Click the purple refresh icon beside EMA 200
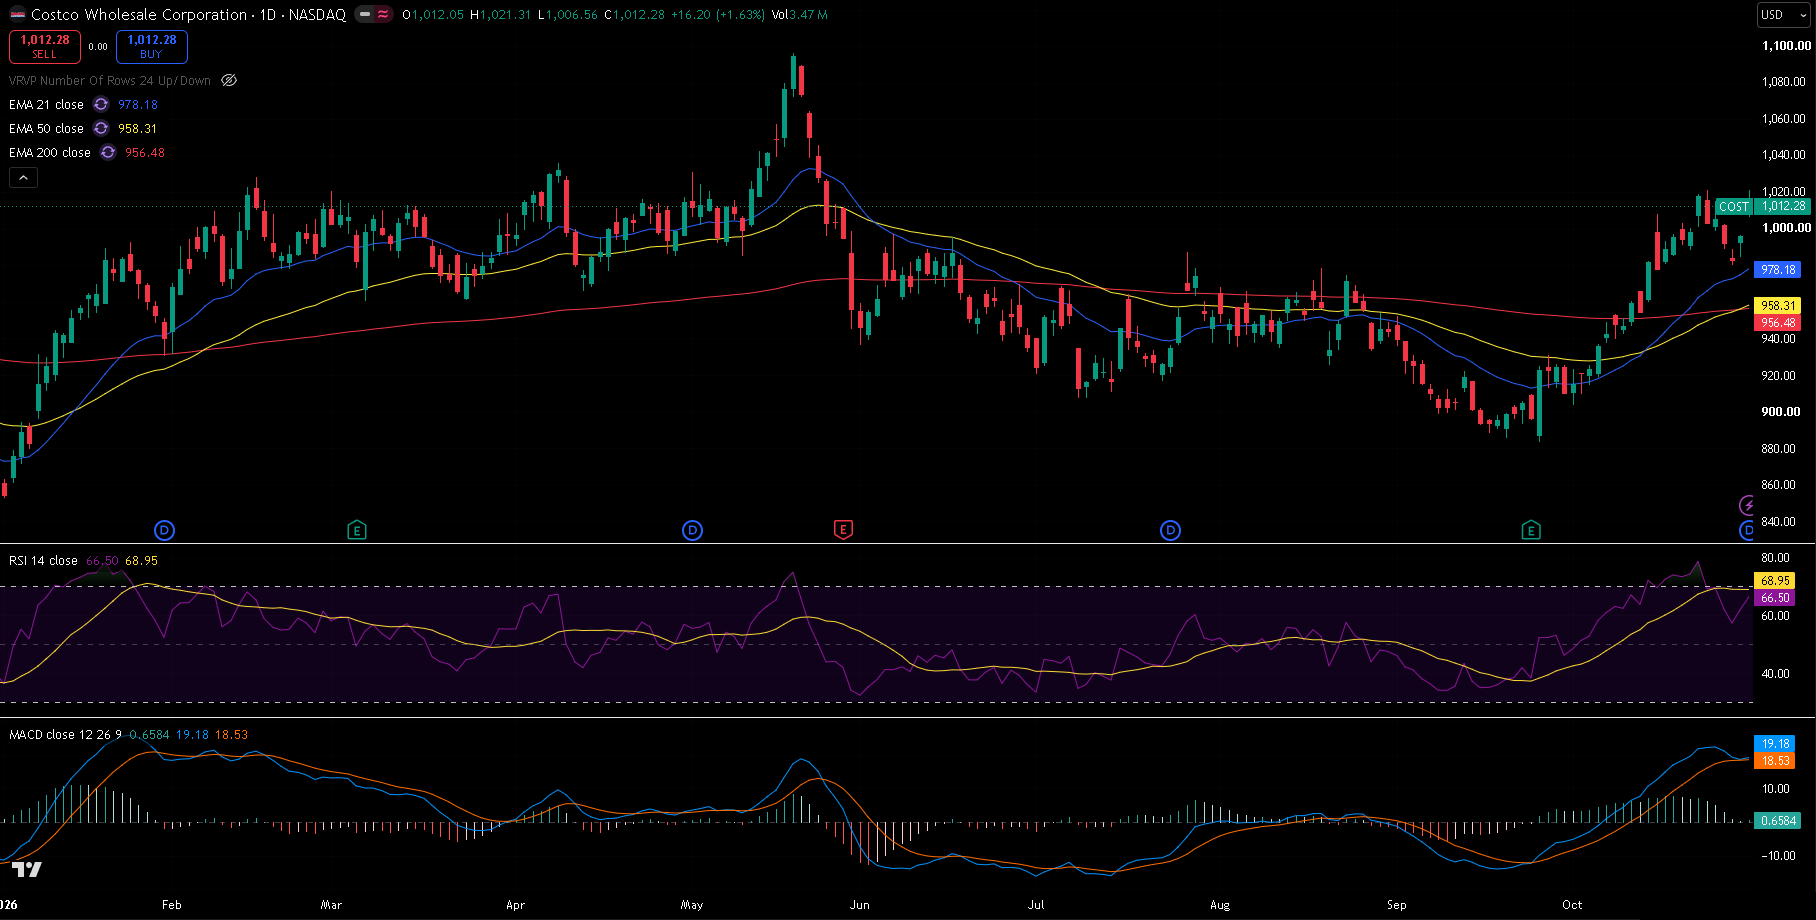Screen dimensions: 1816x920 tap(108, 152)
